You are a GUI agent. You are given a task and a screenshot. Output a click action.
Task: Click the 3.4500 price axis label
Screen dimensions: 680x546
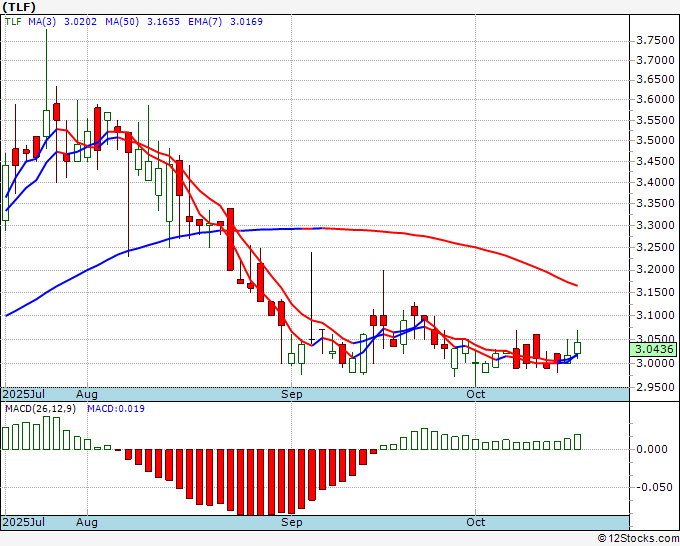[x=655, y=162]
